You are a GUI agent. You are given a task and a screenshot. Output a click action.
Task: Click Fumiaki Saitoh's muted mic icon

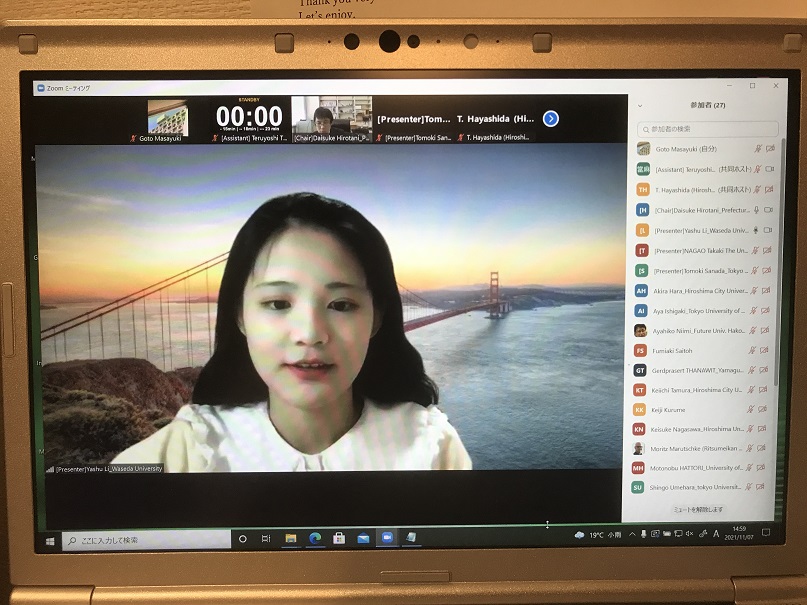(x=752, y=350)
